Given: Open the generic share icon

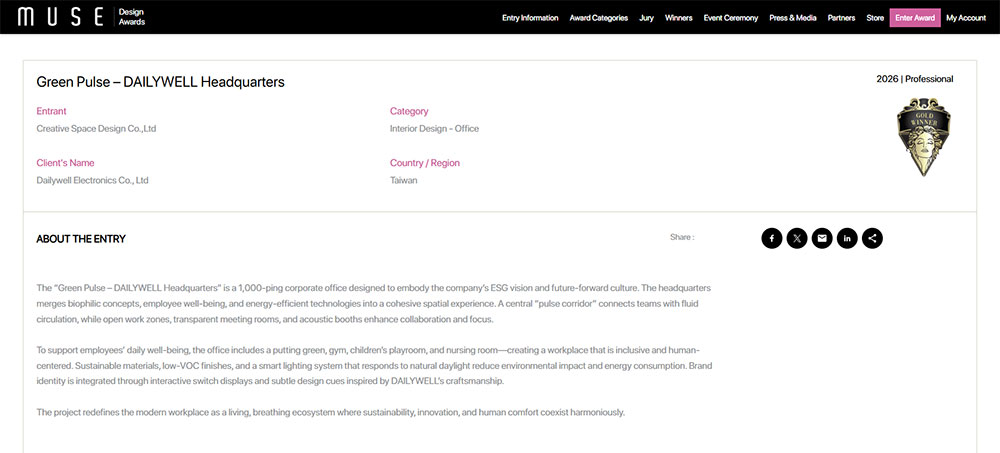Looking at the screenshot, I should (x=872, y=239).
